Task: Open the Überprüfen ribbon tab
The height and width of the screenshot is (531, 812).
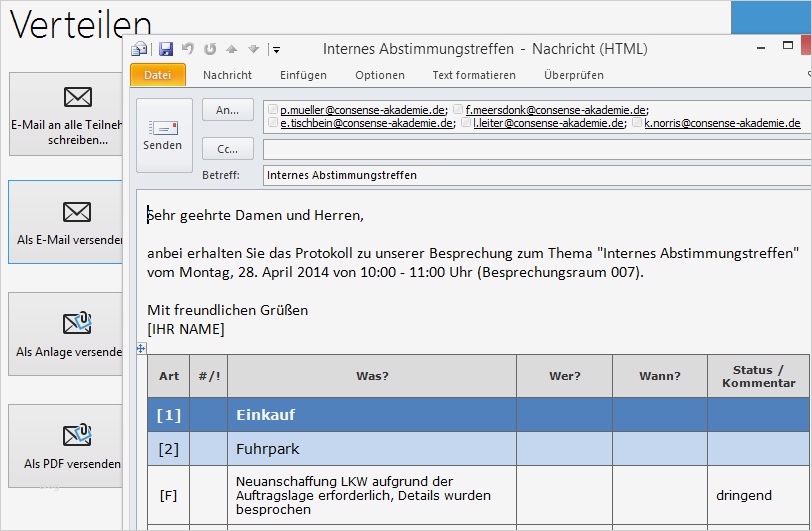Action: 574,75
